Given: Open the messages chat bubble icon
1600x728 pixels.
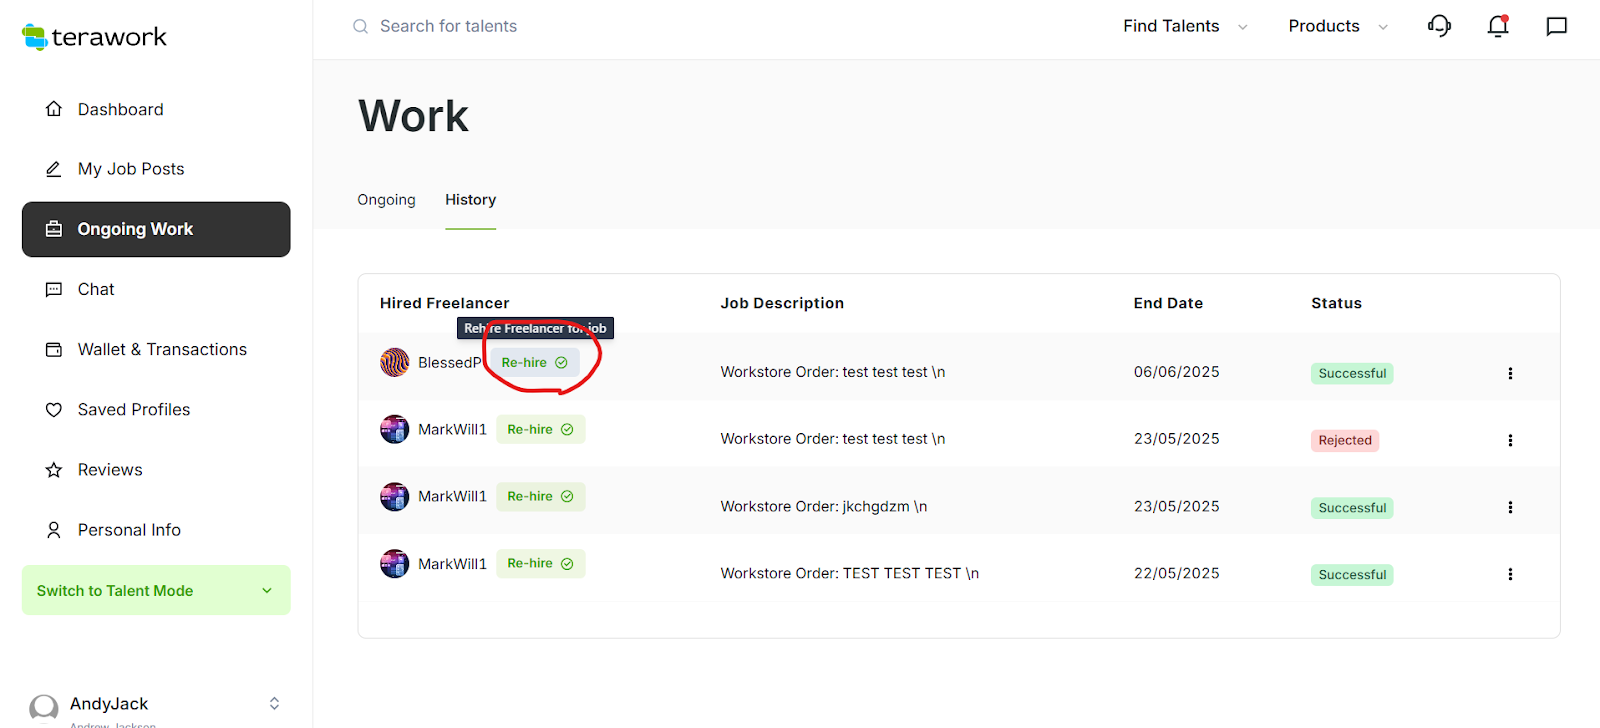Looking at the screenshot, I should (1556, 26).
